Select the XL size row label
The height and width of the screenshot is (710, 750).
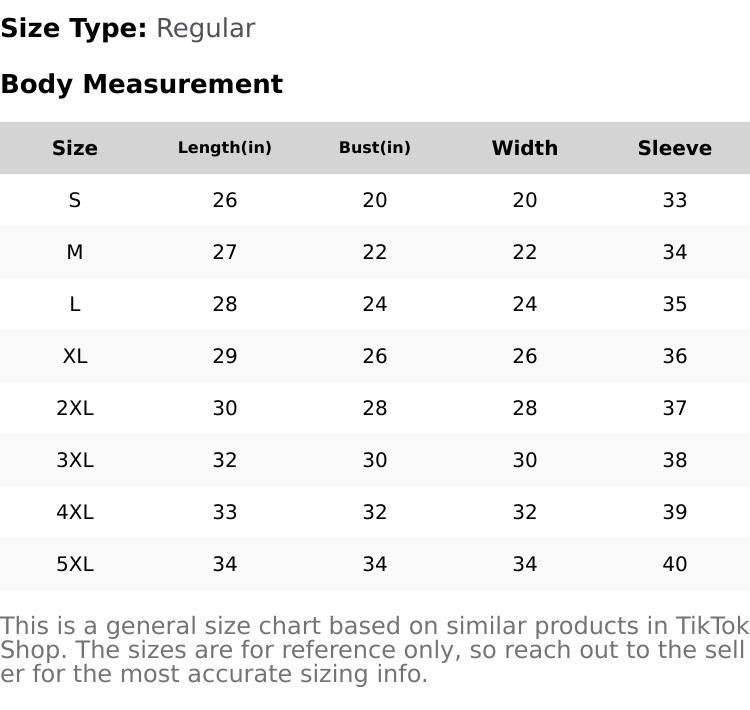click(x=75, y=356)
